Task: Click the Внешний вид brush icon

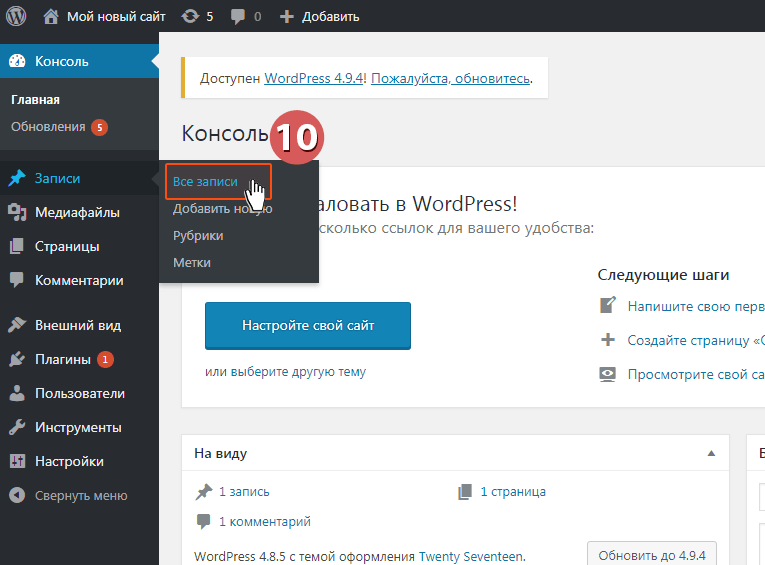Action: pos(17,325)
